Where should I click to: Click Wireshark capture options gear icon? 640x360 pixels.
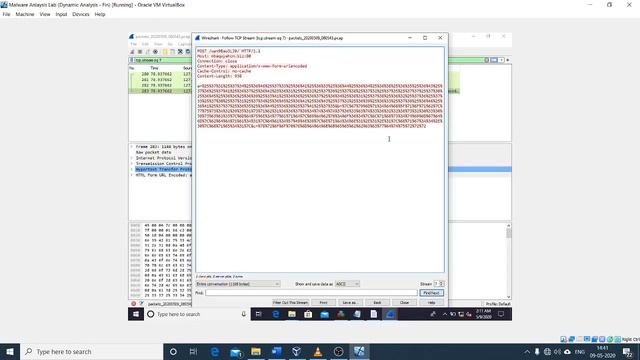click(x=156, y=52)
